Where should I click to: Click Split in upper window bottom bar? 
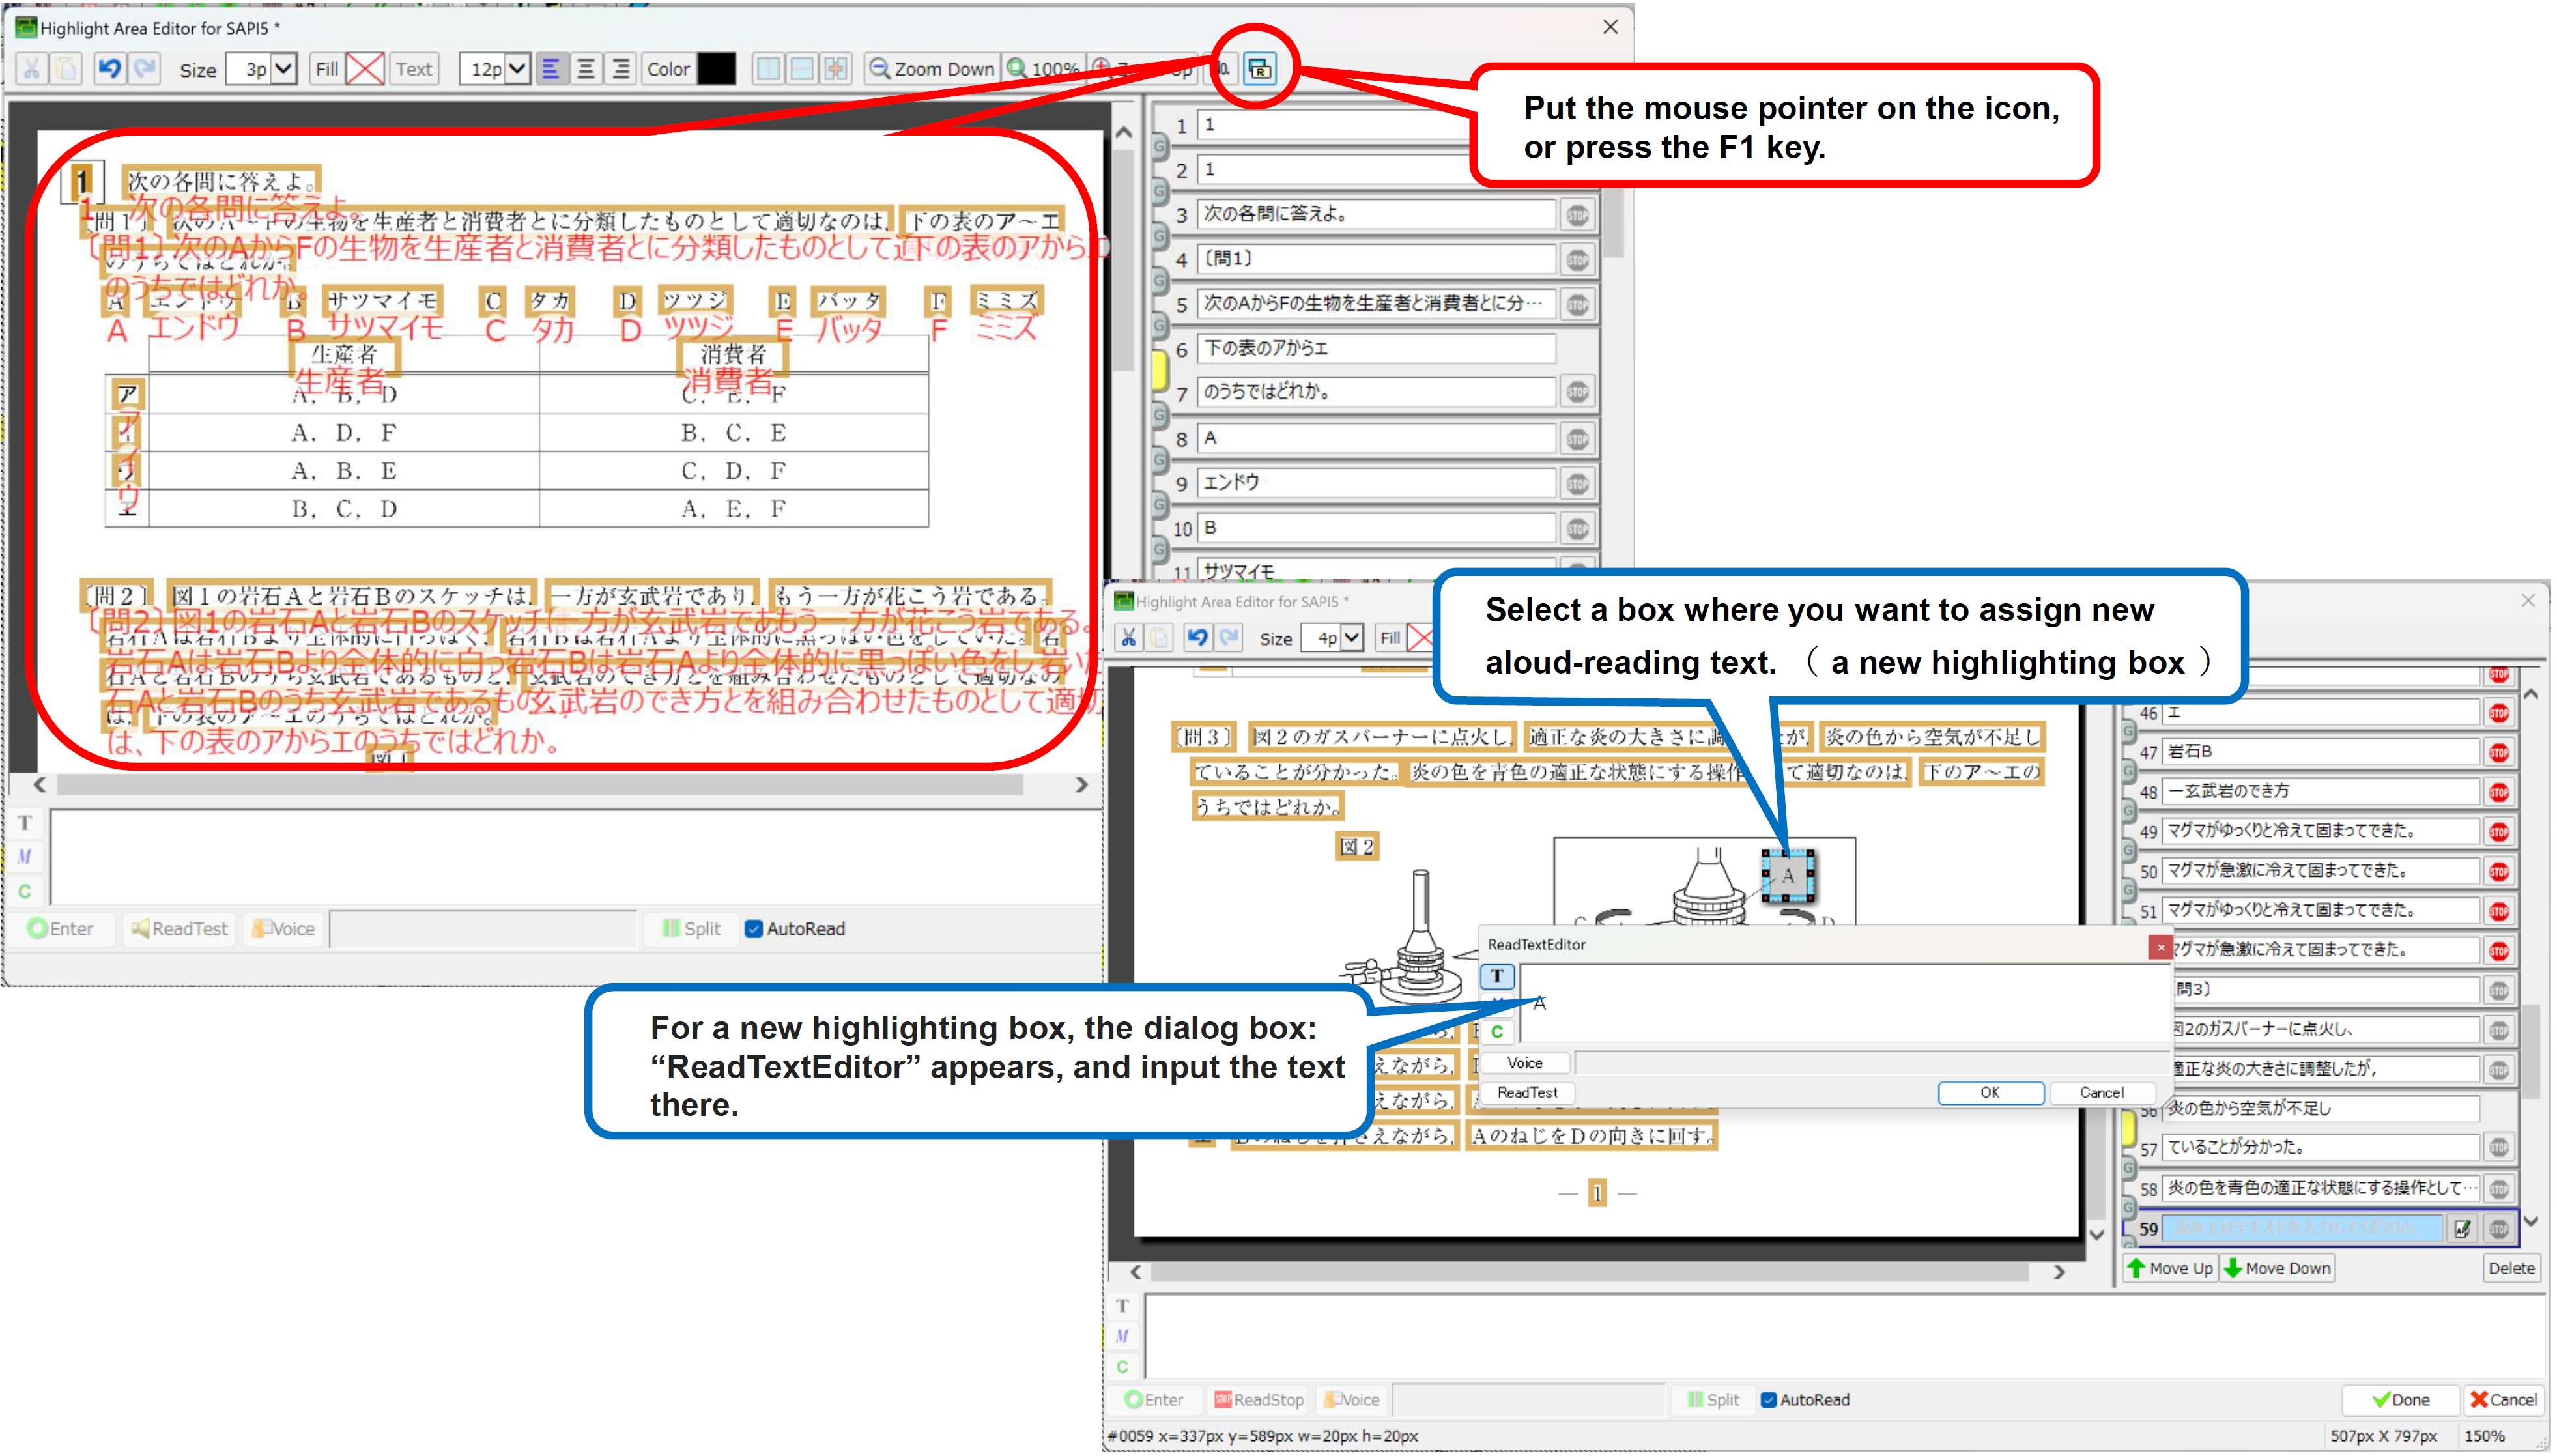tap(691, 929)
